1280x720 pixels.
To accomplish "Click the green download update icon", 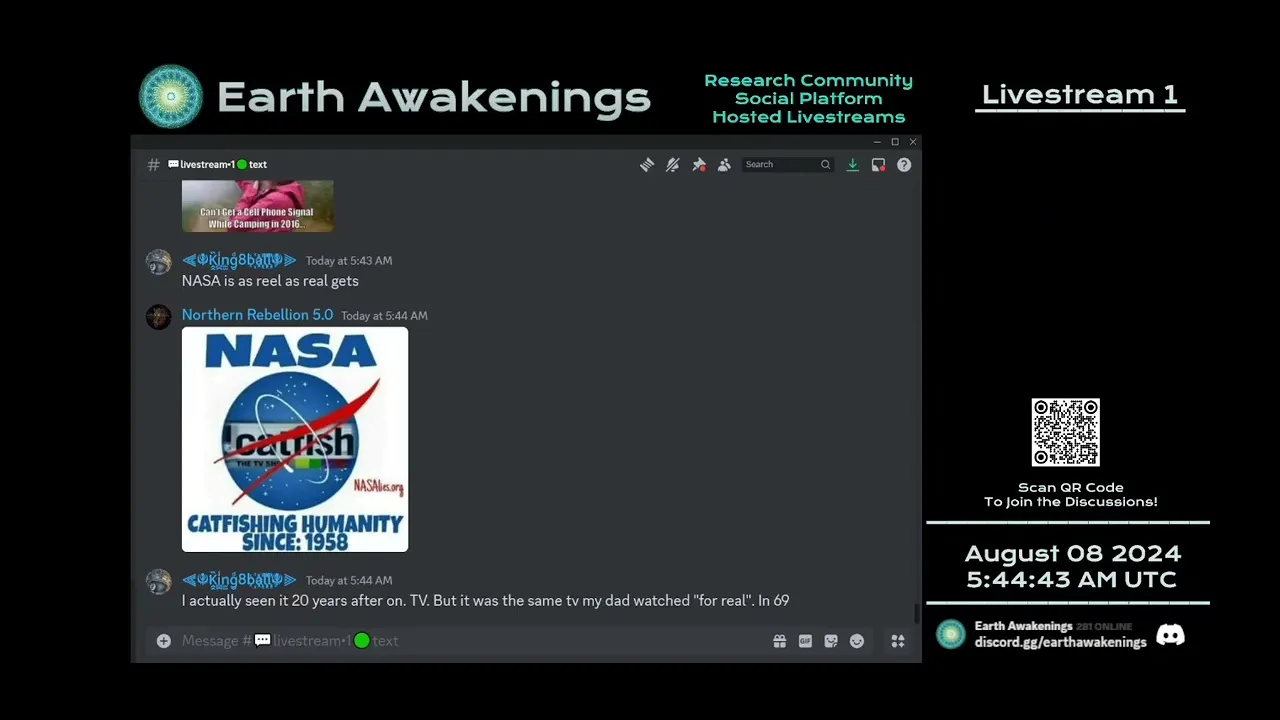I will click(852, 165).
